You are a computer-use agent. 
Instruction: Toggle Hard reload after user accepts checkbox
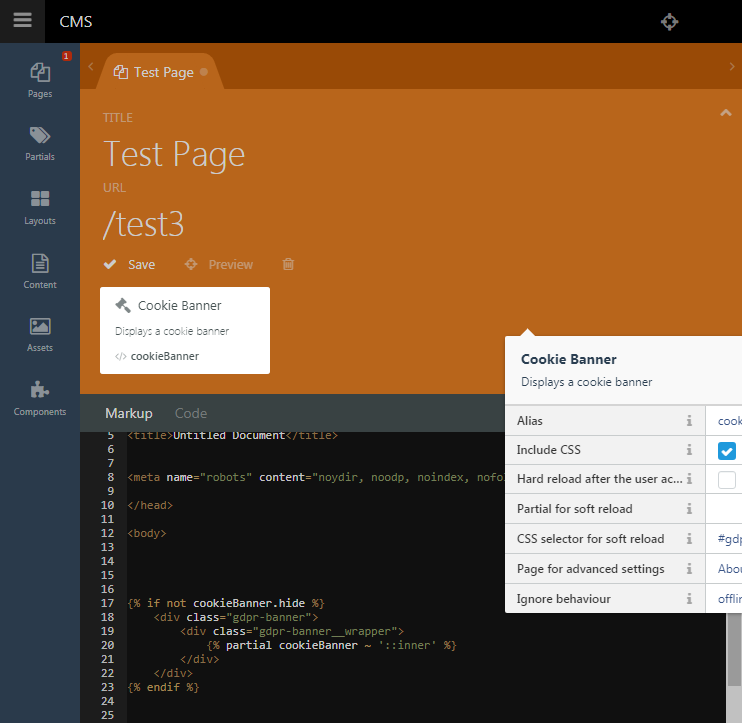(x=726, y=480)
